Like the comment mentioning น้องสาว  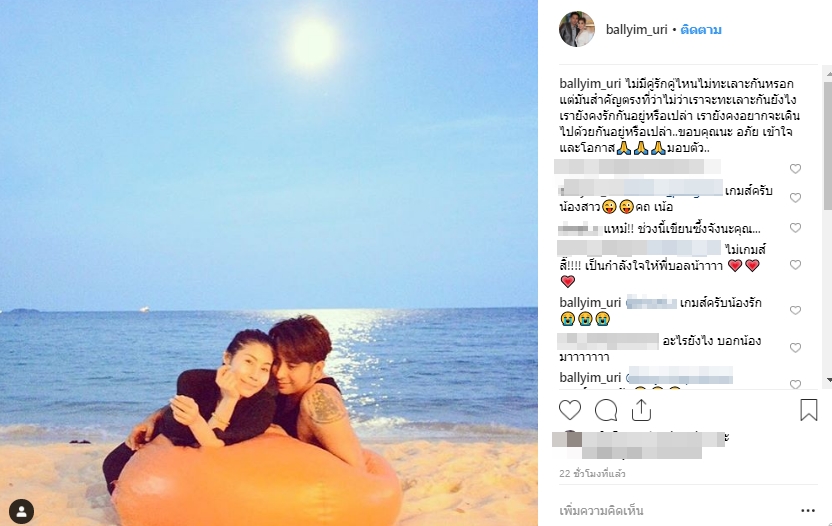tap(795, 197)
